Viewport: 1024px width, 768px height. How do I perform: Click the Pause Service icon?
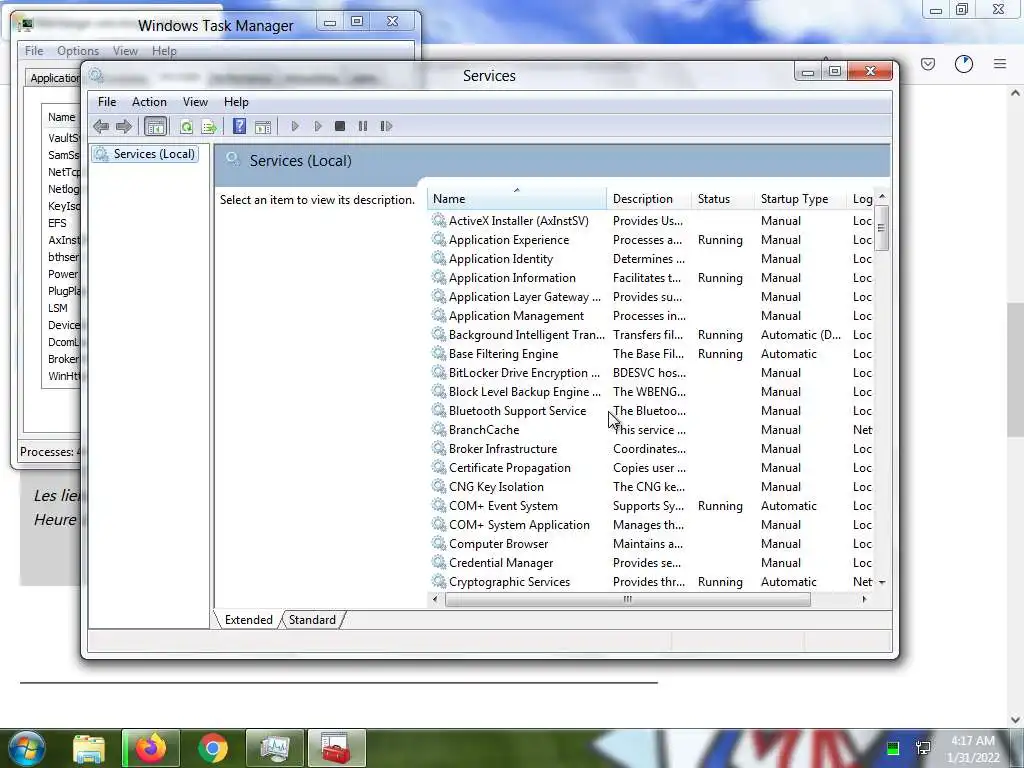(362, 126)
